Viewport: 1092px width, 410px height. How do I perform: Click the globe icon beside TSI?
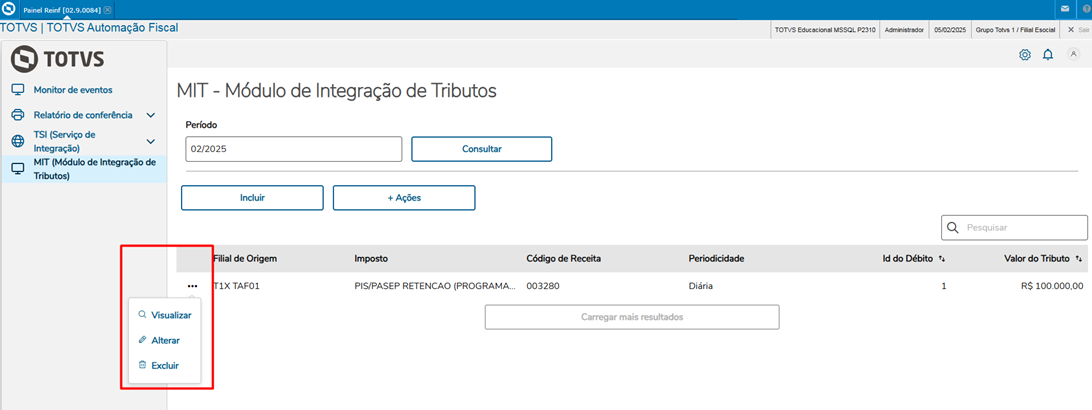click(x=19, y=141)
